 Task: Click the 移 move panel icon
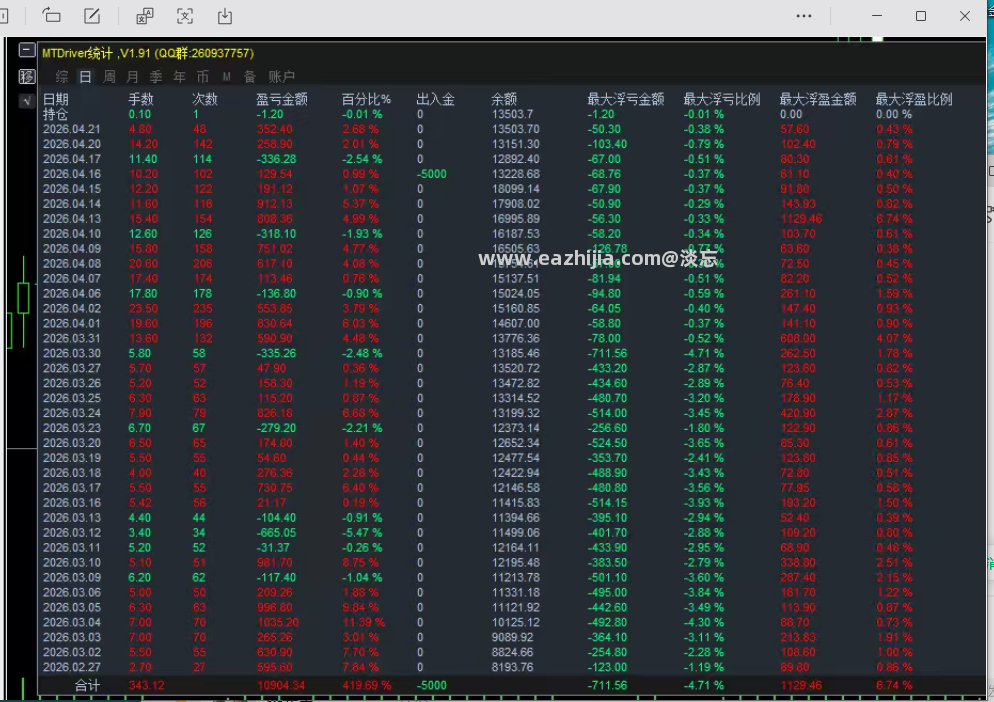pos(27,77)
